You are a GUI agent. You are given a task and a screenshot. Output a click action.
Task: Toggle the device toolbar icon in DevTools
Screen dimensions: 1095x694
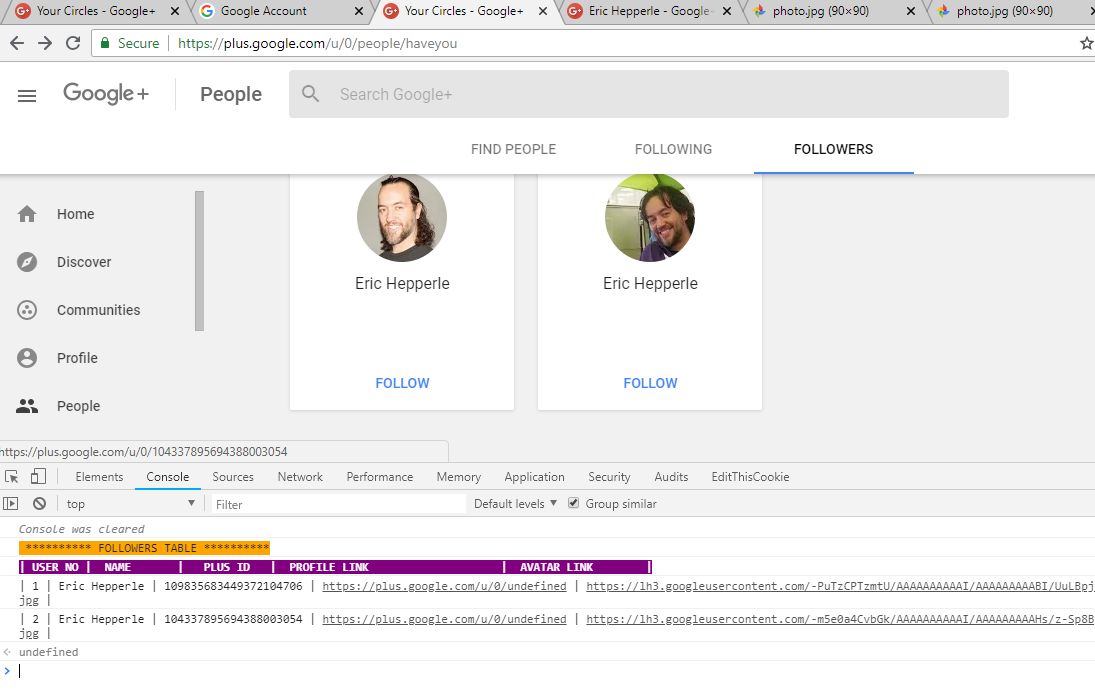tap(38, 476)
